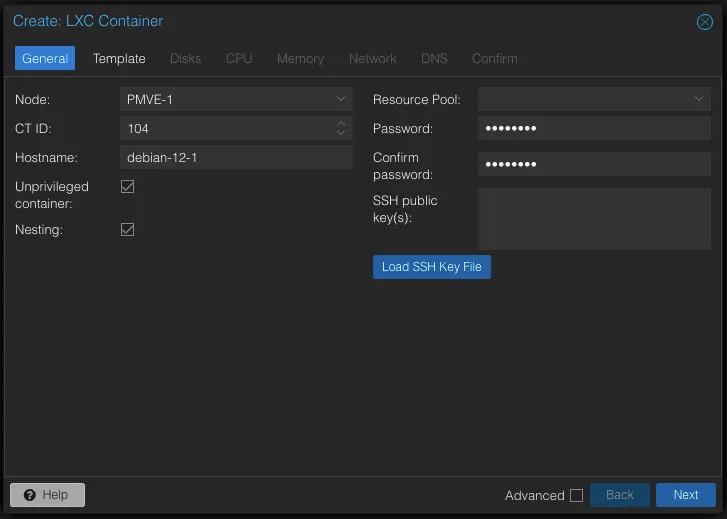Open the Template tab
The height and width of the screenshot is (519, 727).
119,58
